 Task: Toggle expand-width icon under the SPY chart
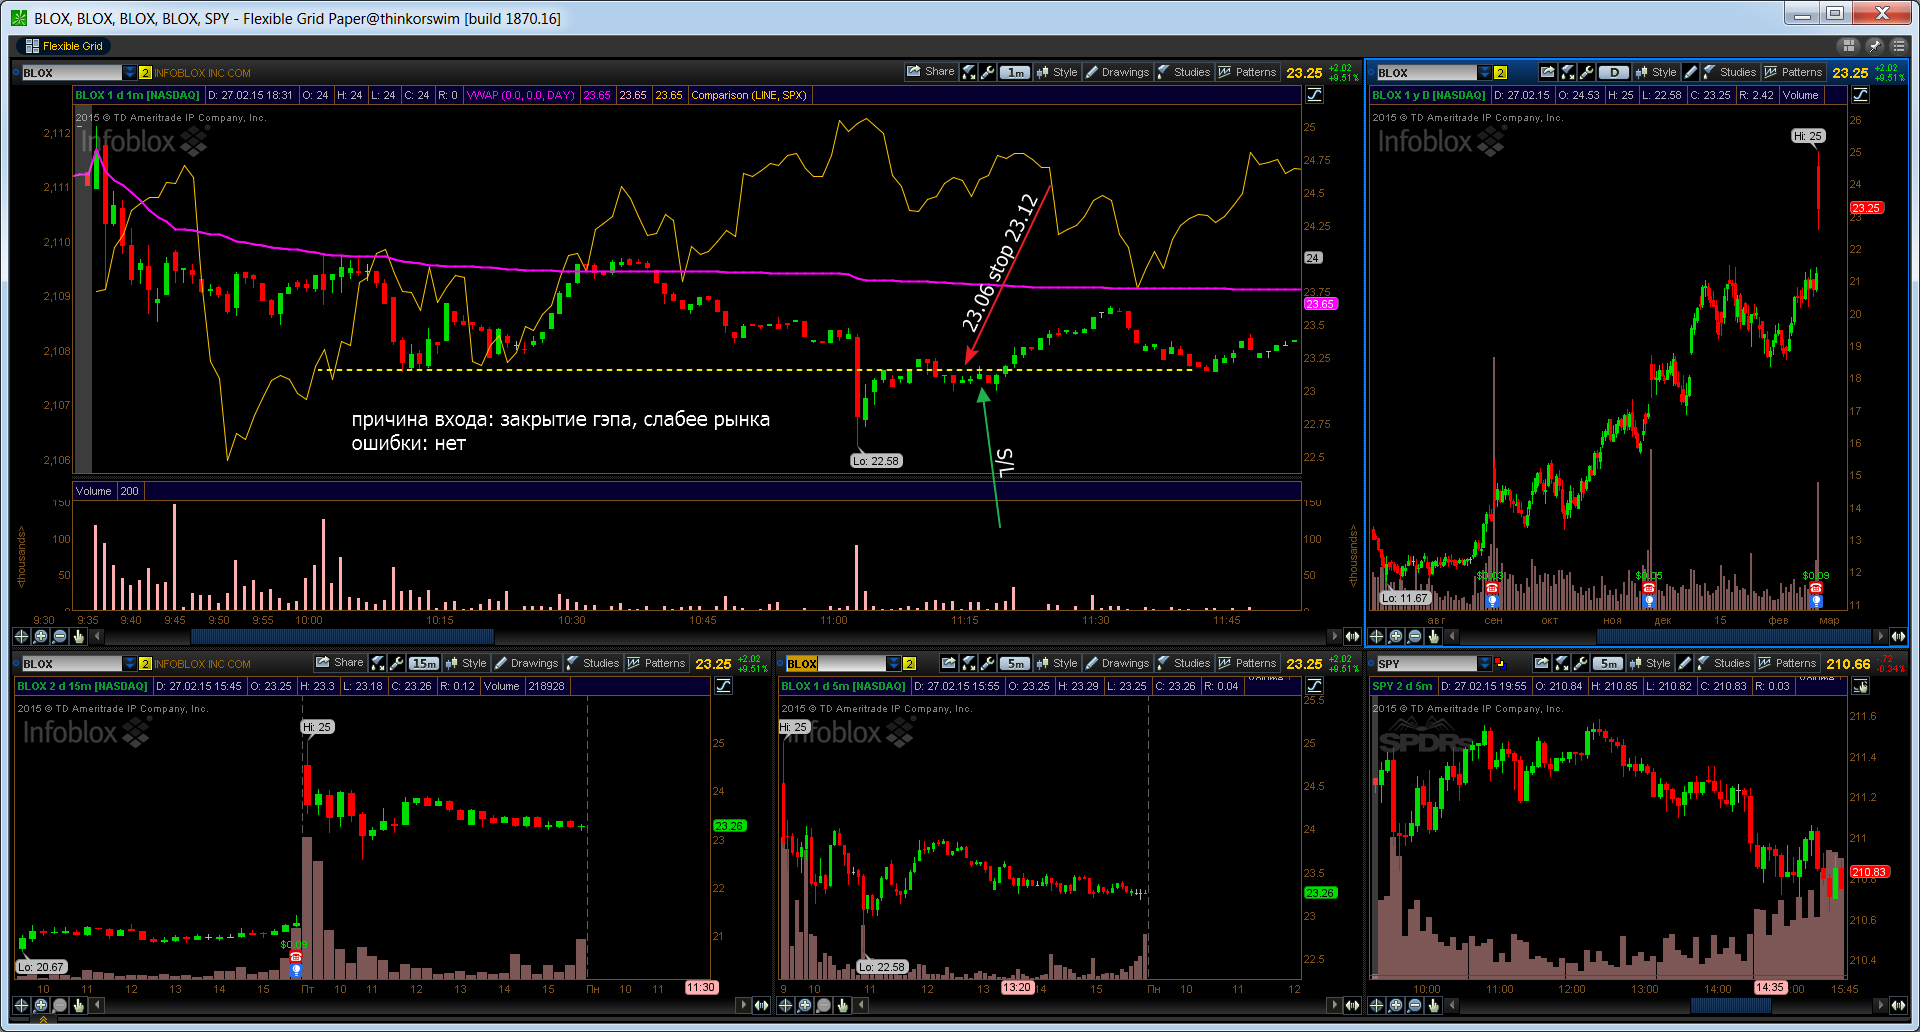pos(1898,1005)
